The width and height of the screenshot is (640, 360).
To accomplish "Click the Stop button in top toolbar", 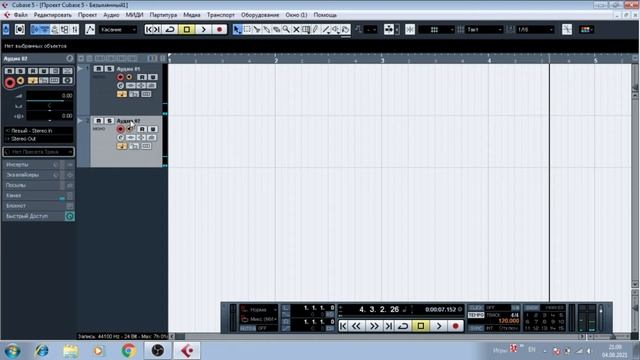I will (187, 29).
